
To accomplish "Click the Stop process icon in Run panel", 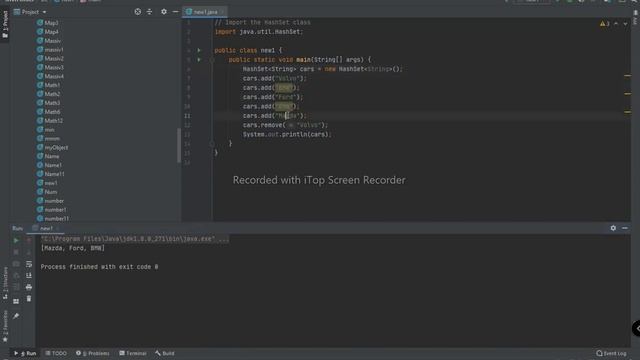I will (x=16, y=252).
